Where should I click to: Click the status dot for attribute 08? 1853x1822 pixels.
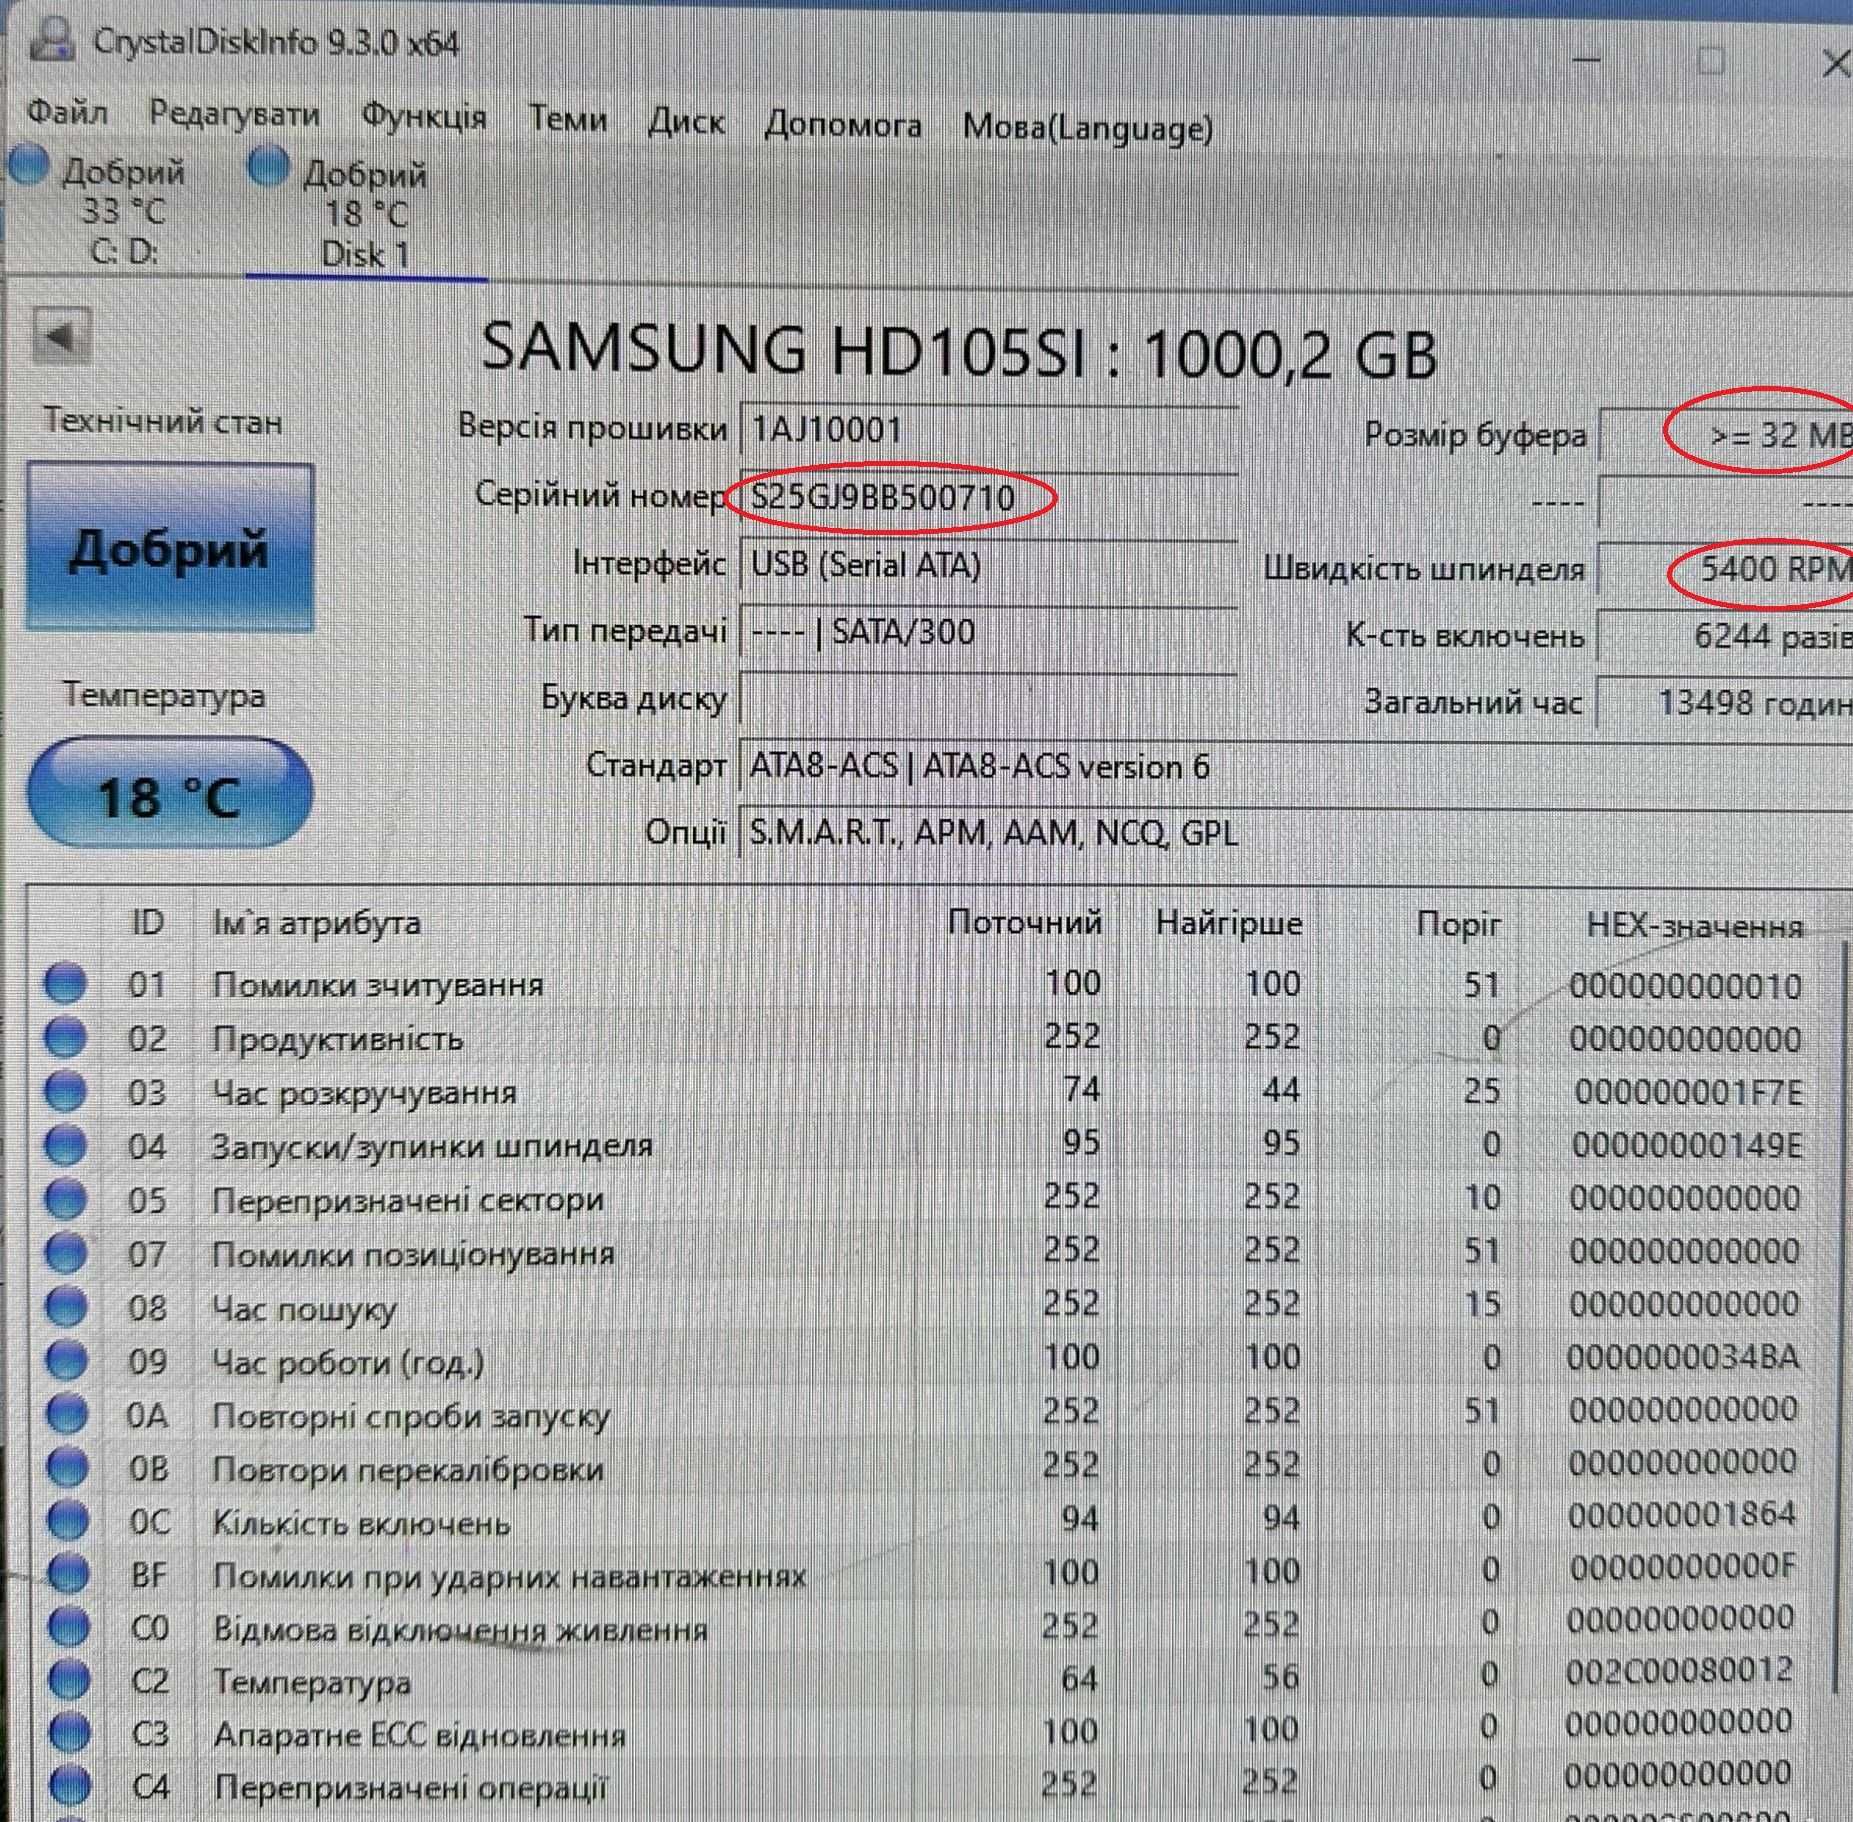click(x=66, y=1306)
